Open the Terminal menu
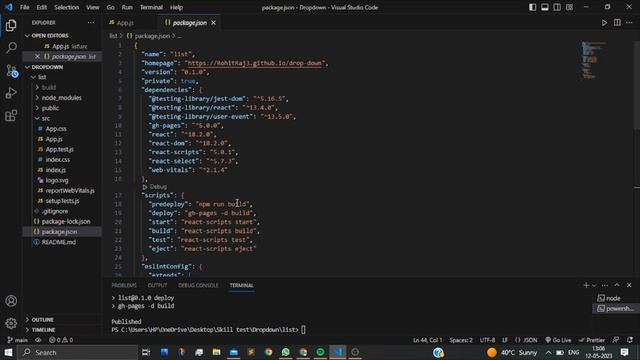The height and width of the screenshot is (360, 640). click(151, 7)
